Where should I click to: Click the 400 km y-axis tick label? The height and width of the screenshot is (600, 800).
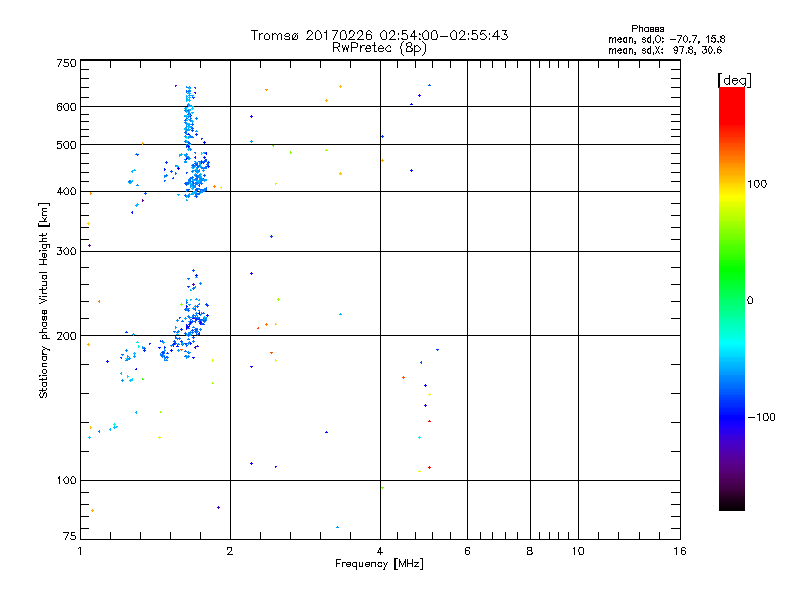tap(66, 191)
